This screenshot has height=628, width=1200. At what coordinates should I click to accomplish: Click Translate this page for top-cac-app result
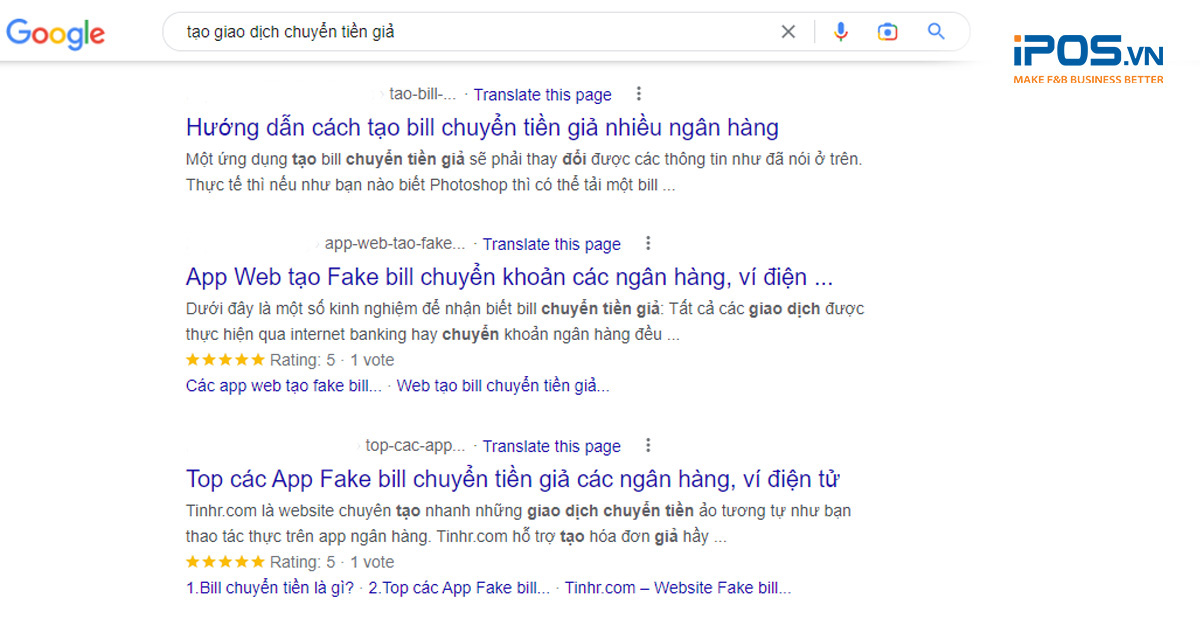551,447
